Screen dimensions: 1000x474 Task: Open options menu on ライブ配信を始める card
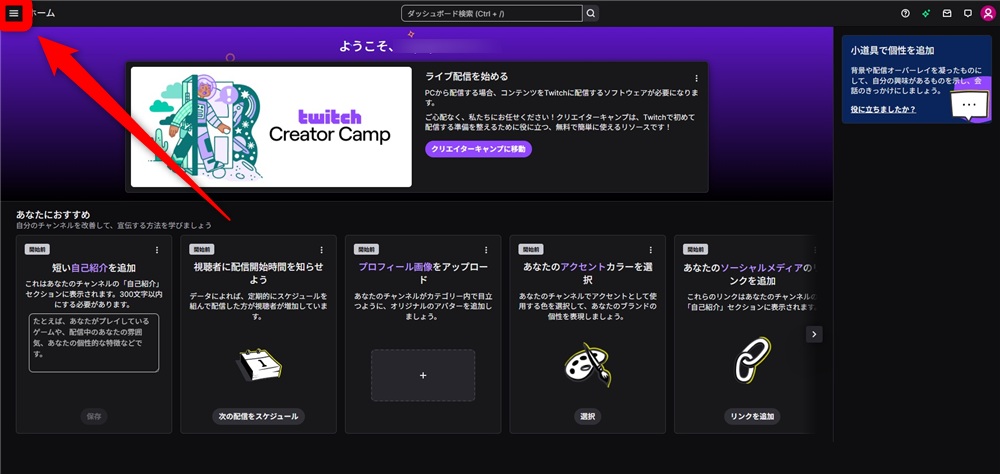pos(696,78)
